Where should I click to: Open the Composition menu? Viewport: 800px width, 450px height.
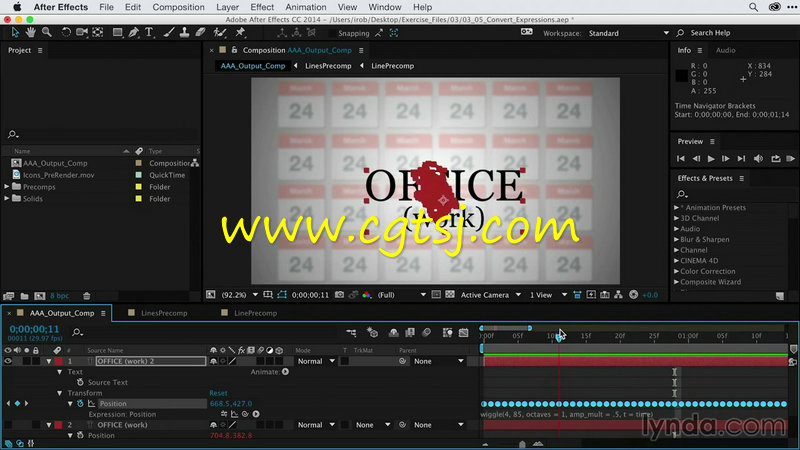[178, 7]
